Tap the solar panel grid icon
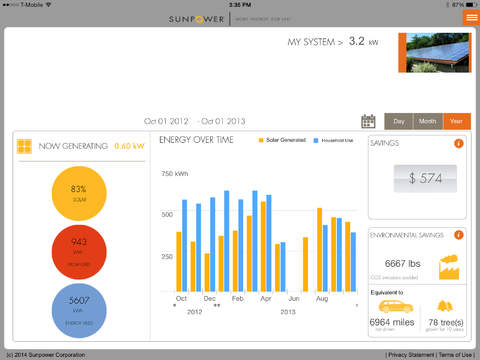Image resolution: width=480 pixels, height=360 pixels. [24, 146]
